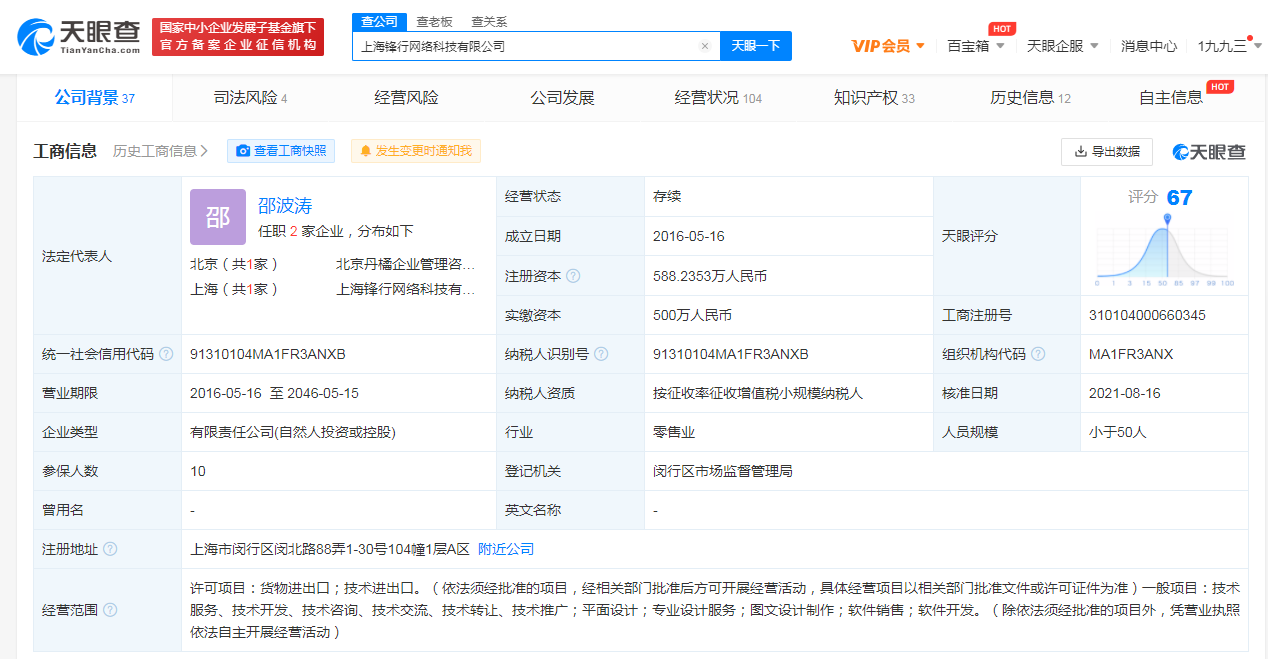The height and width of the screenshot is (659, 1268).
Task: Click the 北京（共1家） row label
Action: tap(234, 265)
